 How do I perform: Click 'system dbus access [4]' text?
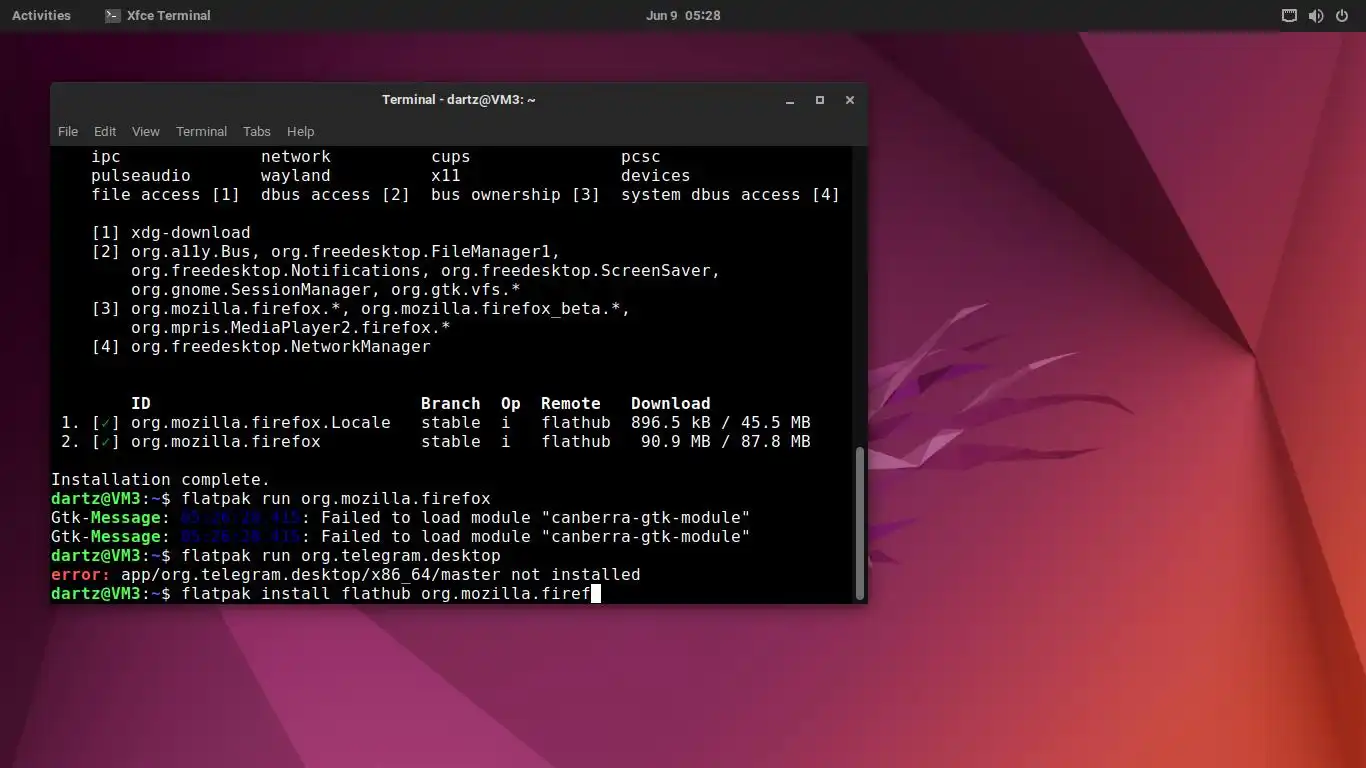coord(731,195)
